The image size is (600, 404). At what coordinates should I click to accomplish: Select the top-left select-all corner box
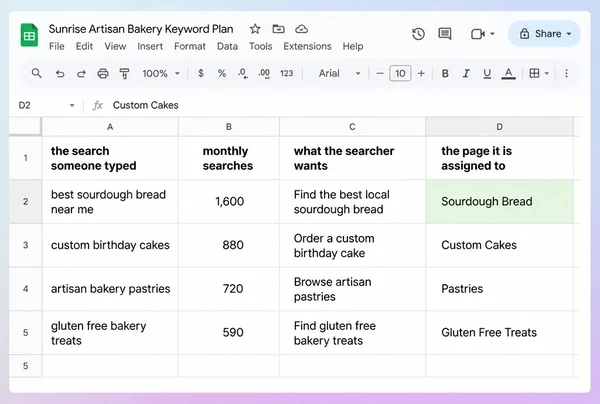(x=25, y=127)
